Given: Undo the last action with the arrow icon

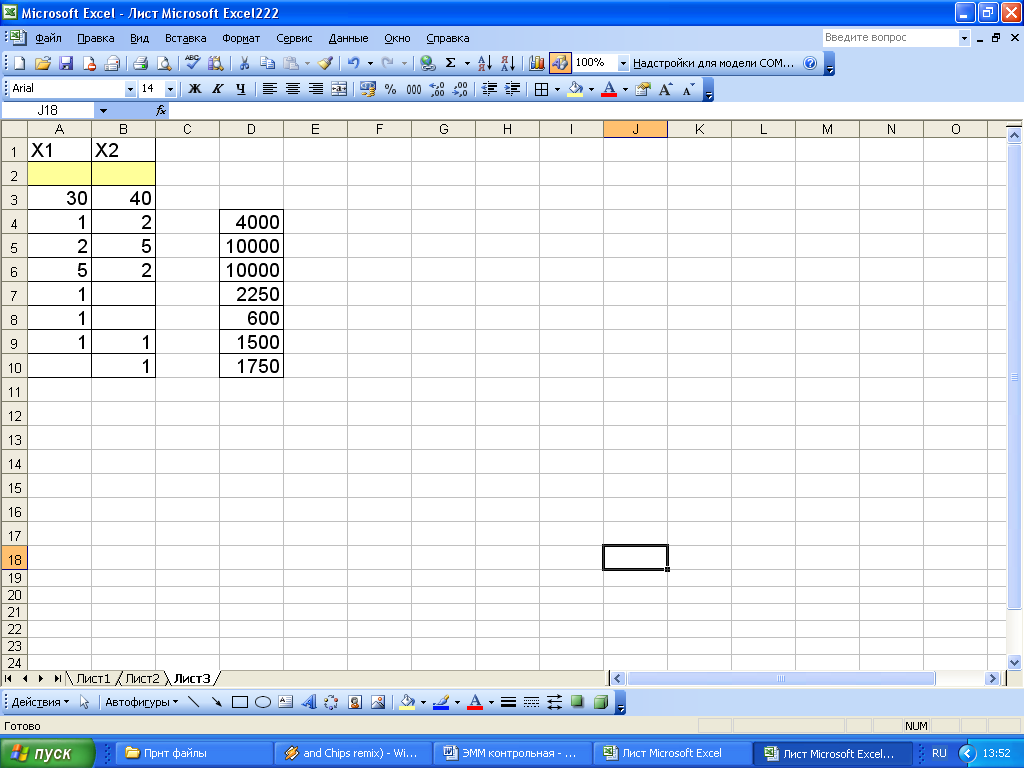Looking at the screenshot, I should click(x=353, y=63).
